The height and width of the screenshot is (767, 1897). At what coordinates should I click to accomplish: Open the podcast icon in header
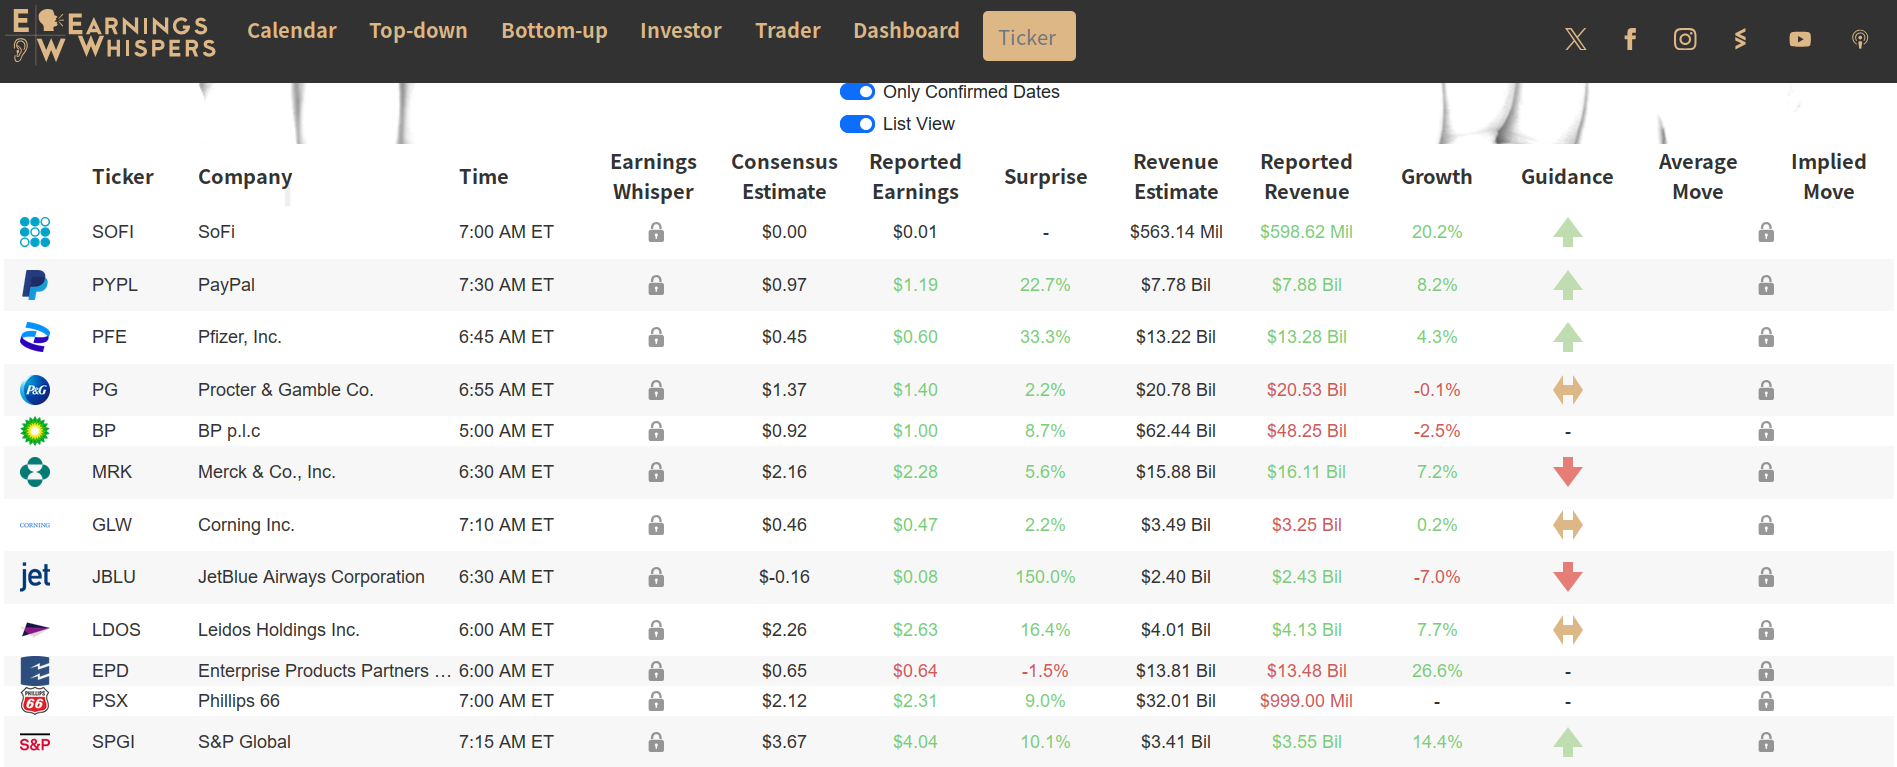coord(1859,39)
